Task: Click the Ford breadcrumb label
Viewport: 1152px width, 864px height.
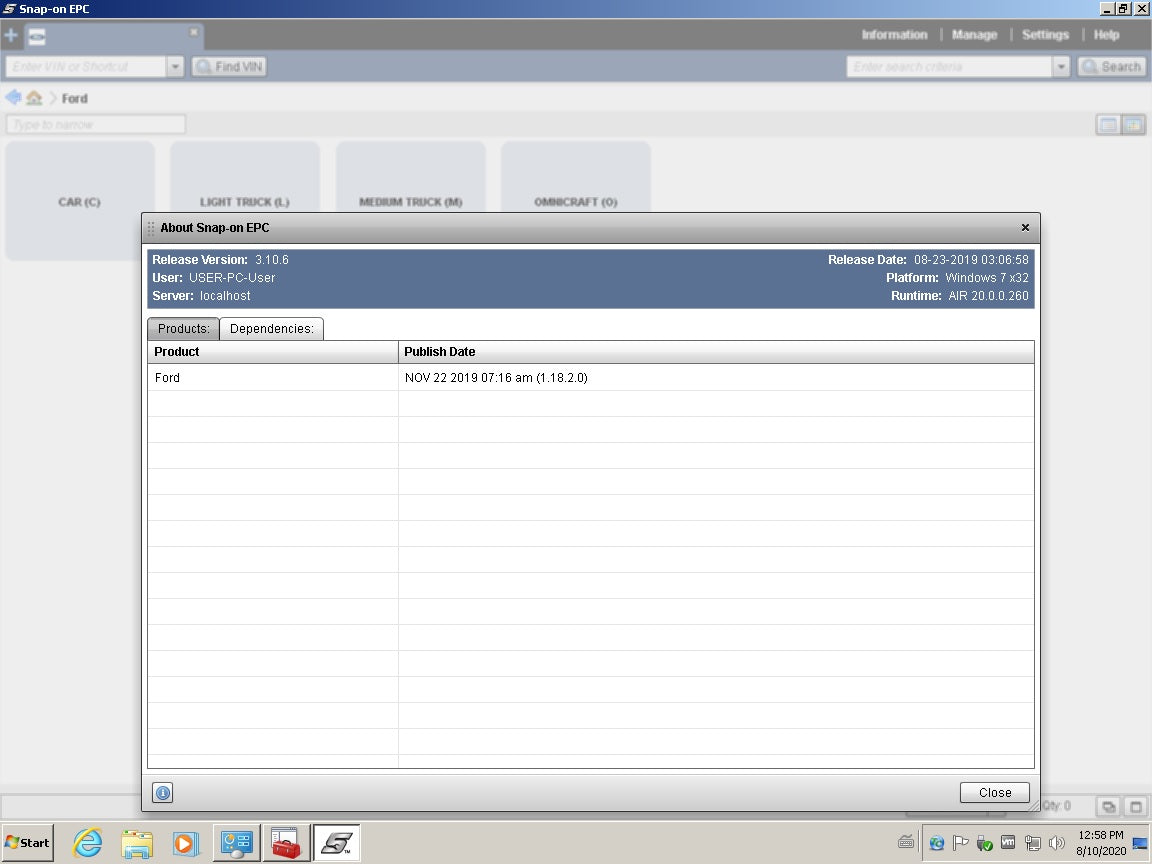Action: (74, 98)
